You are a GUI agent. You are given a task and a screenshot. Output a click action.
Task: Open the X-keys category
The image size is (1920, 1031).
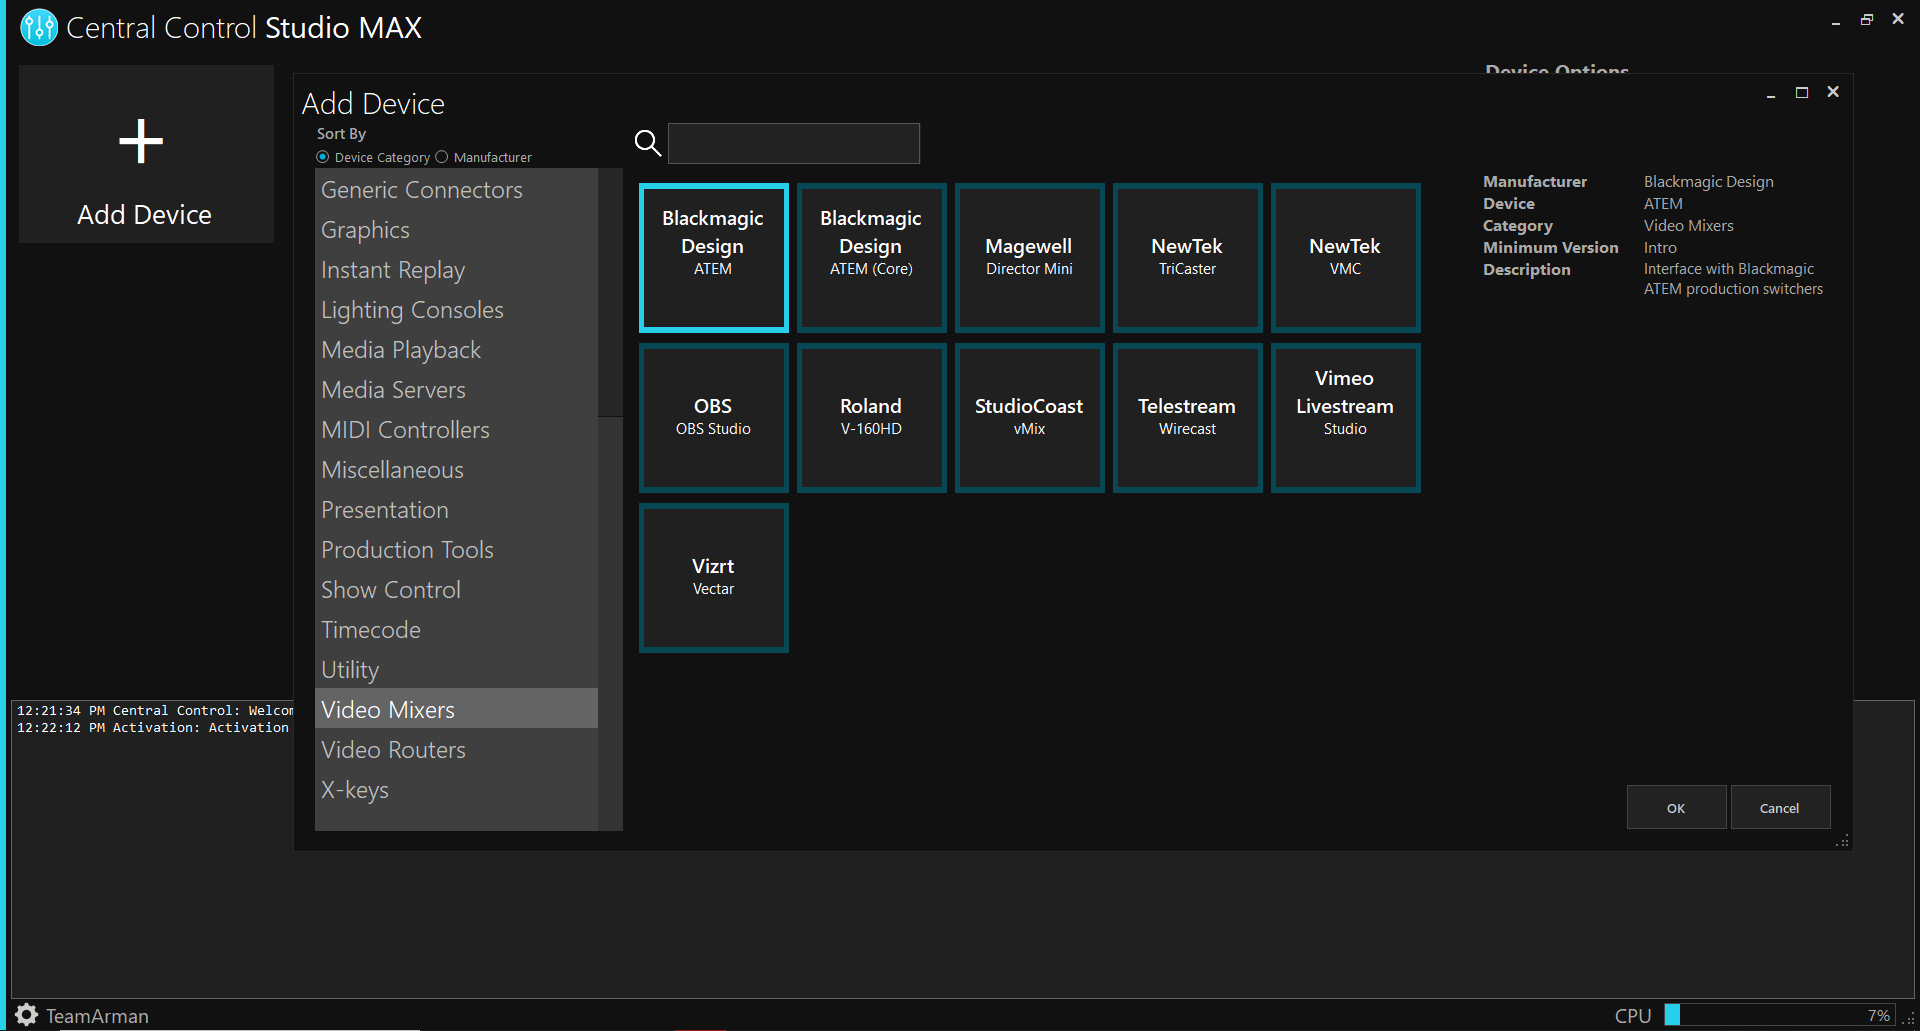click(x=355, y=790)
